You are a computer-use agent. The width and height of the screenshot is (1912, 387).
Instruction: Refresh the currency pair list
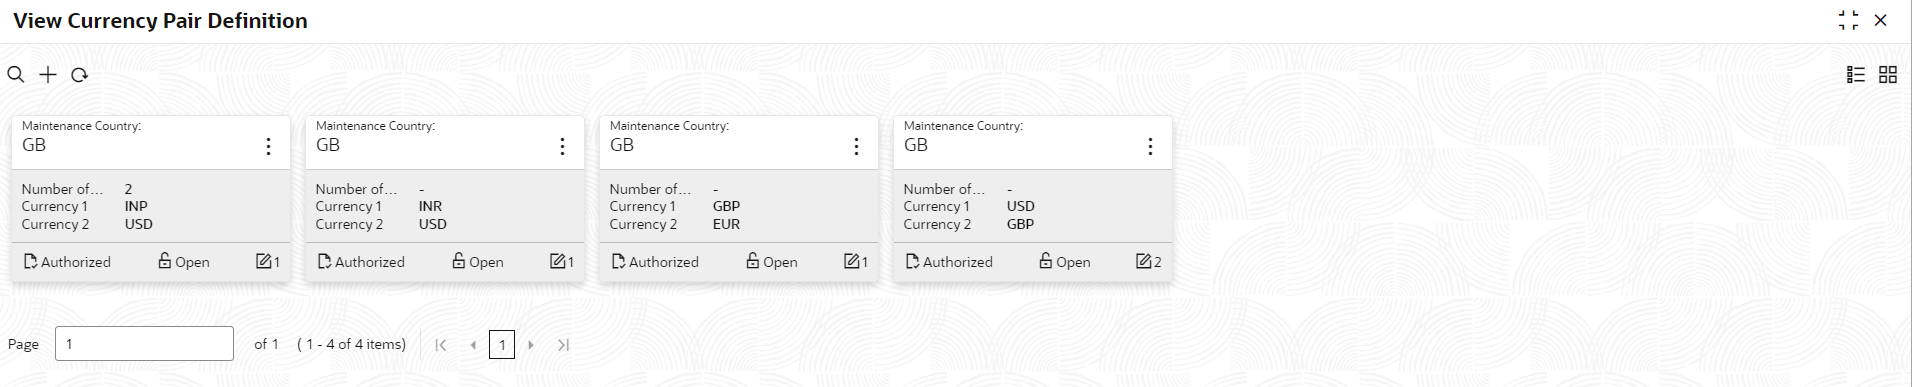[80, 74]
